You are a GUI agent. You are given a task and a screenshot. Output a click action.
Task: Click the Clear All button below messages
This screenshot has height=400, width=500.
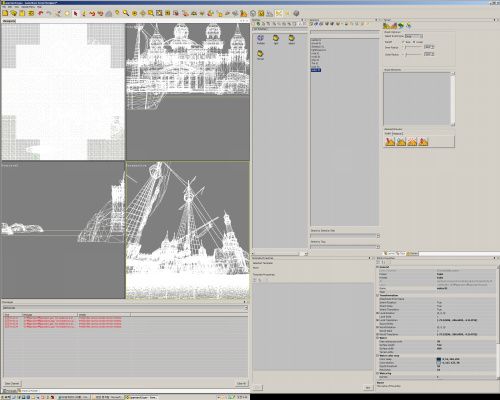(241, 384)
